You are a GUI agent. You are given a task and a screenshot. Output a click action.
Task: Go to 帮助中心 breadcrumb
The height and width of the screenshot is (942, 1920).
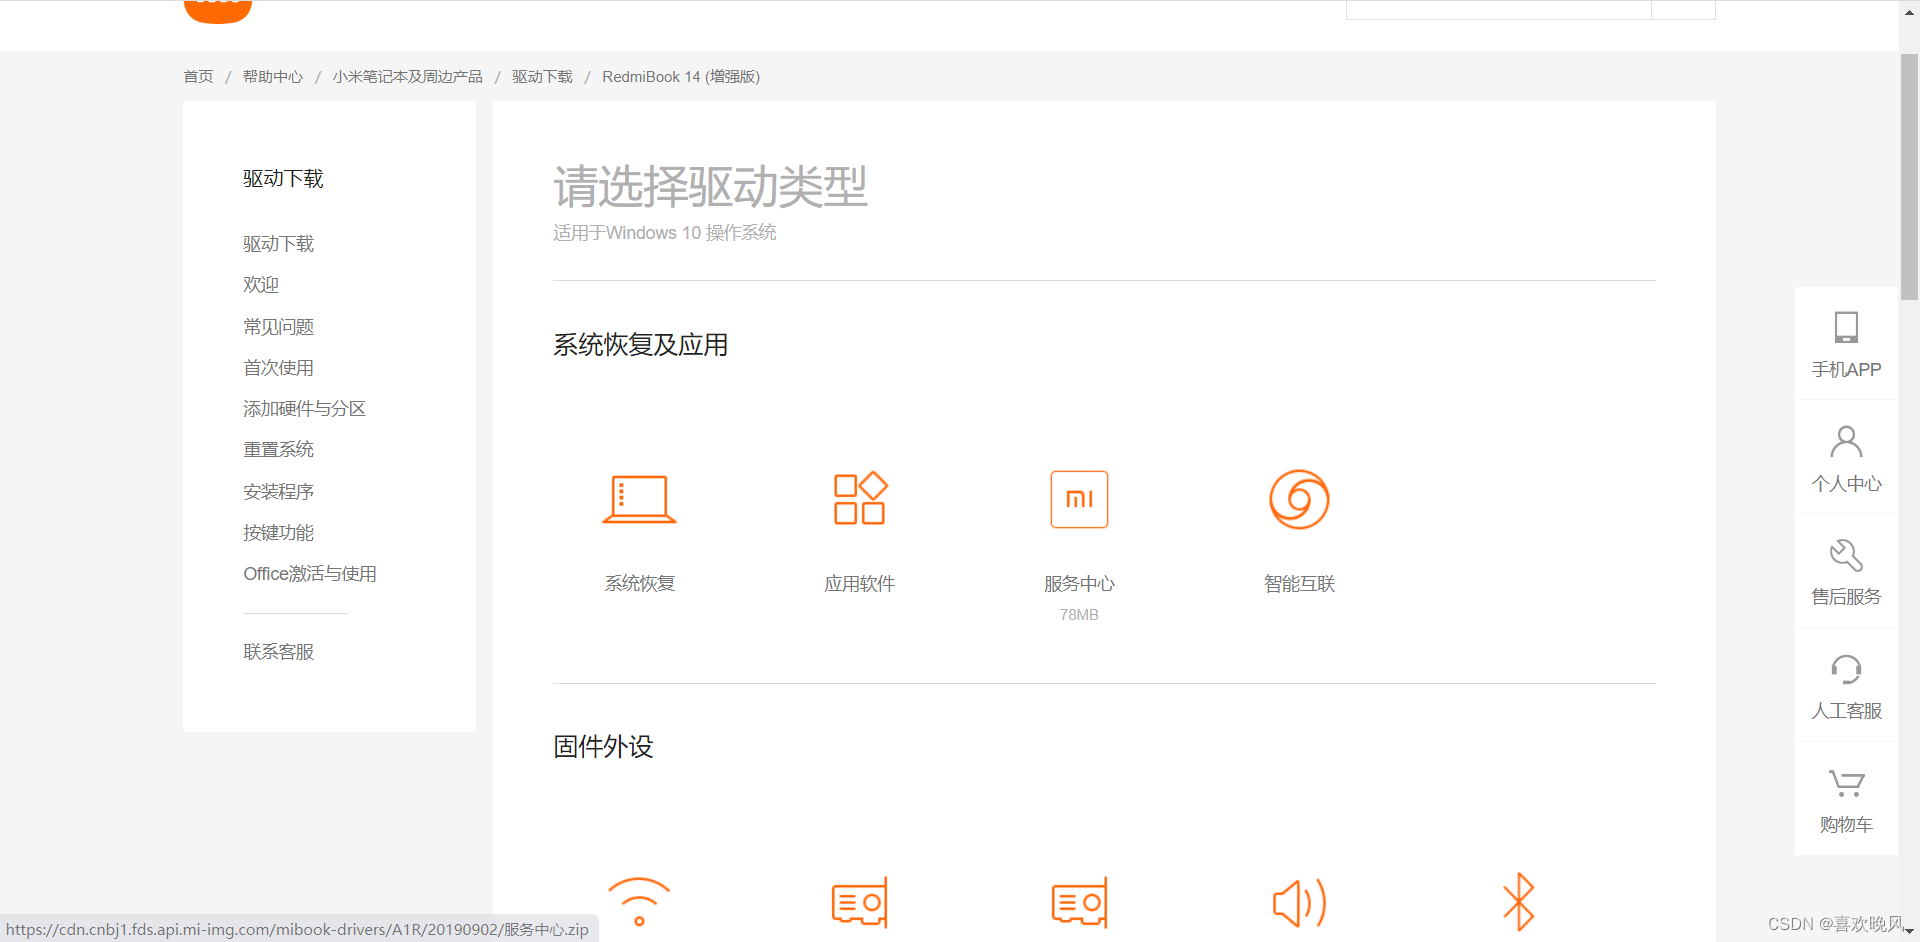pyautogui.click(x=272, y=77)
